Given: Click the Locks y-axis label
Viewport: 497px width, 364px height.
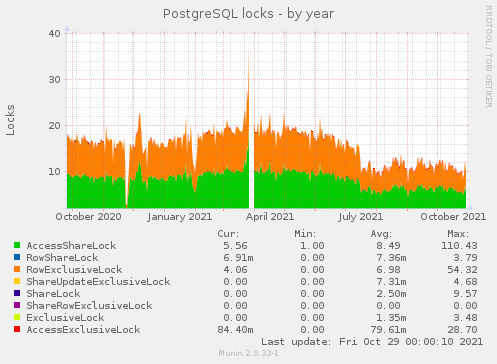Looking at the screenshot, I should (x=10, y=120).
